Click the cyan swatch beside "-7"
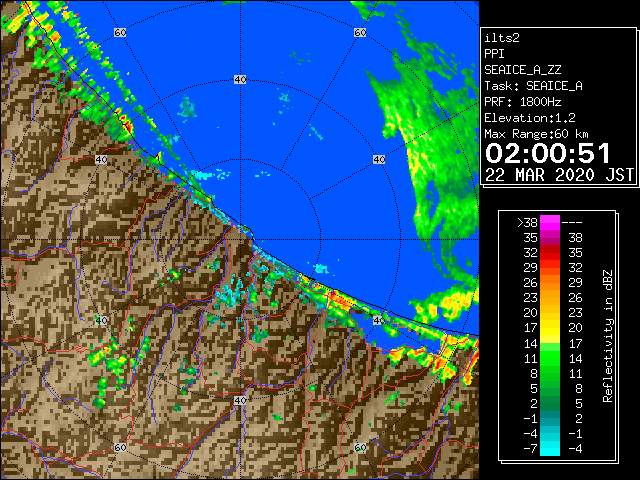Viewport: 640px width, 480px height. click(x=550, y=448)
